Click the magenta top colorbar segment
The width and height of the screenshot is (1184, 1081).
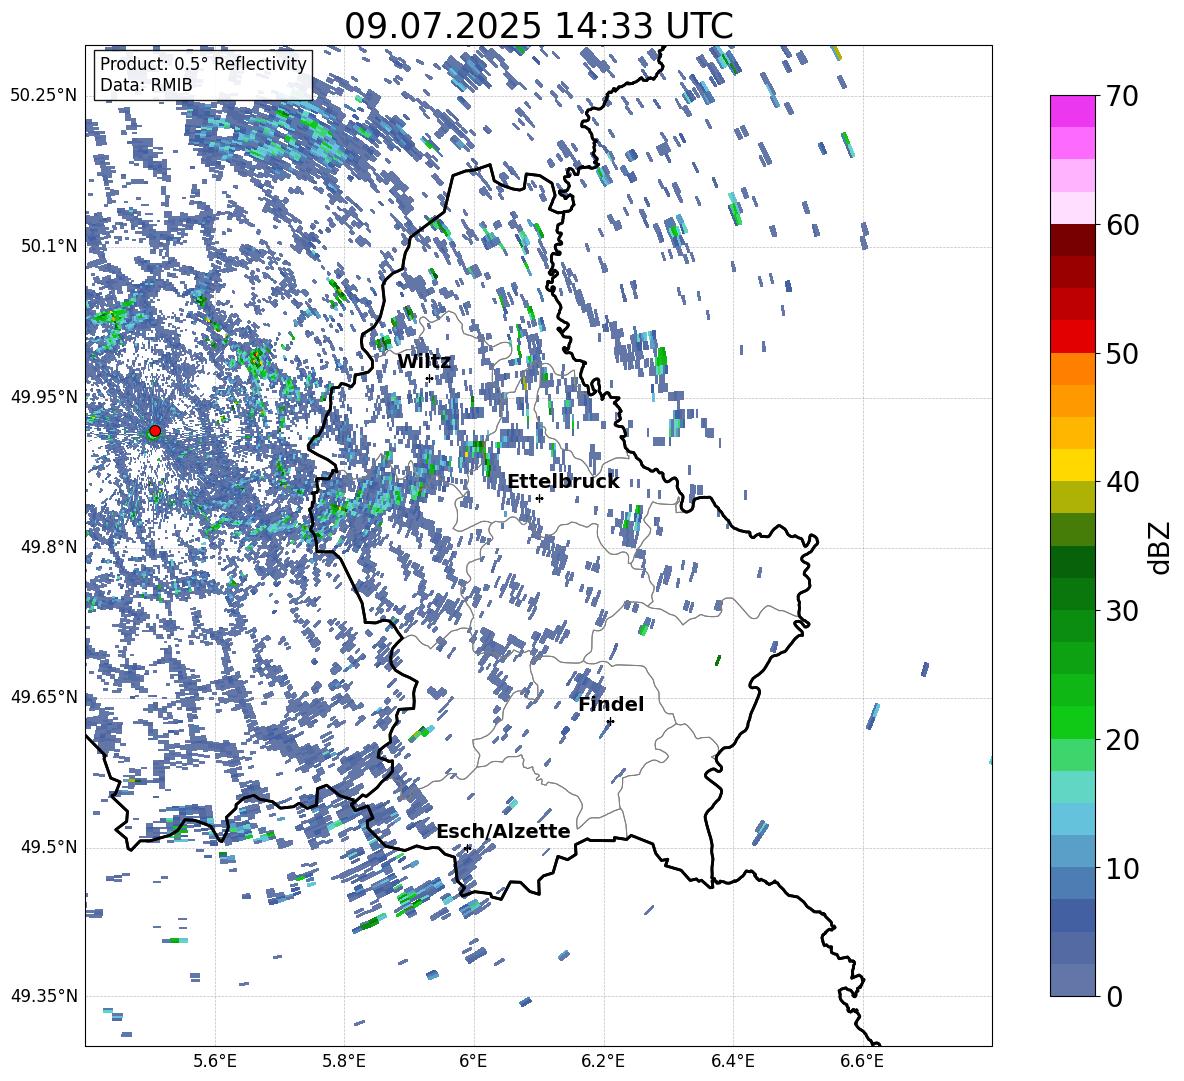[1073, 111]
